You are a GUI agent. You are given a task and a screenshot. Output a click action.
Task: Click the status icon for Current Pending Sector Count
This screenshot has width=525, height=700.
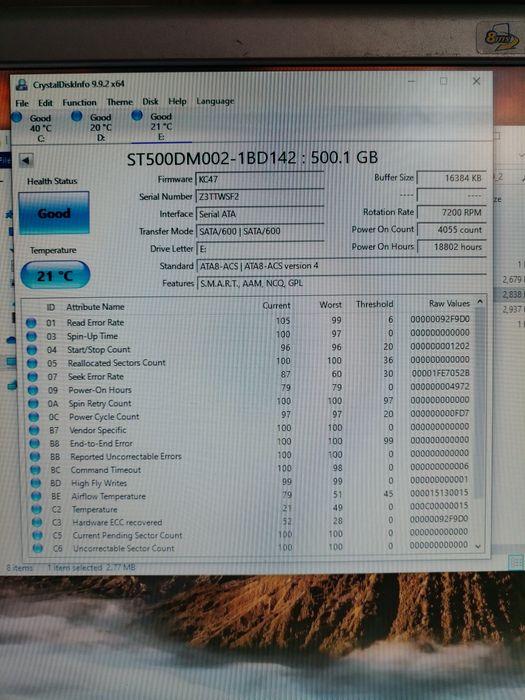pyautogui.click(x=38, y=535)
